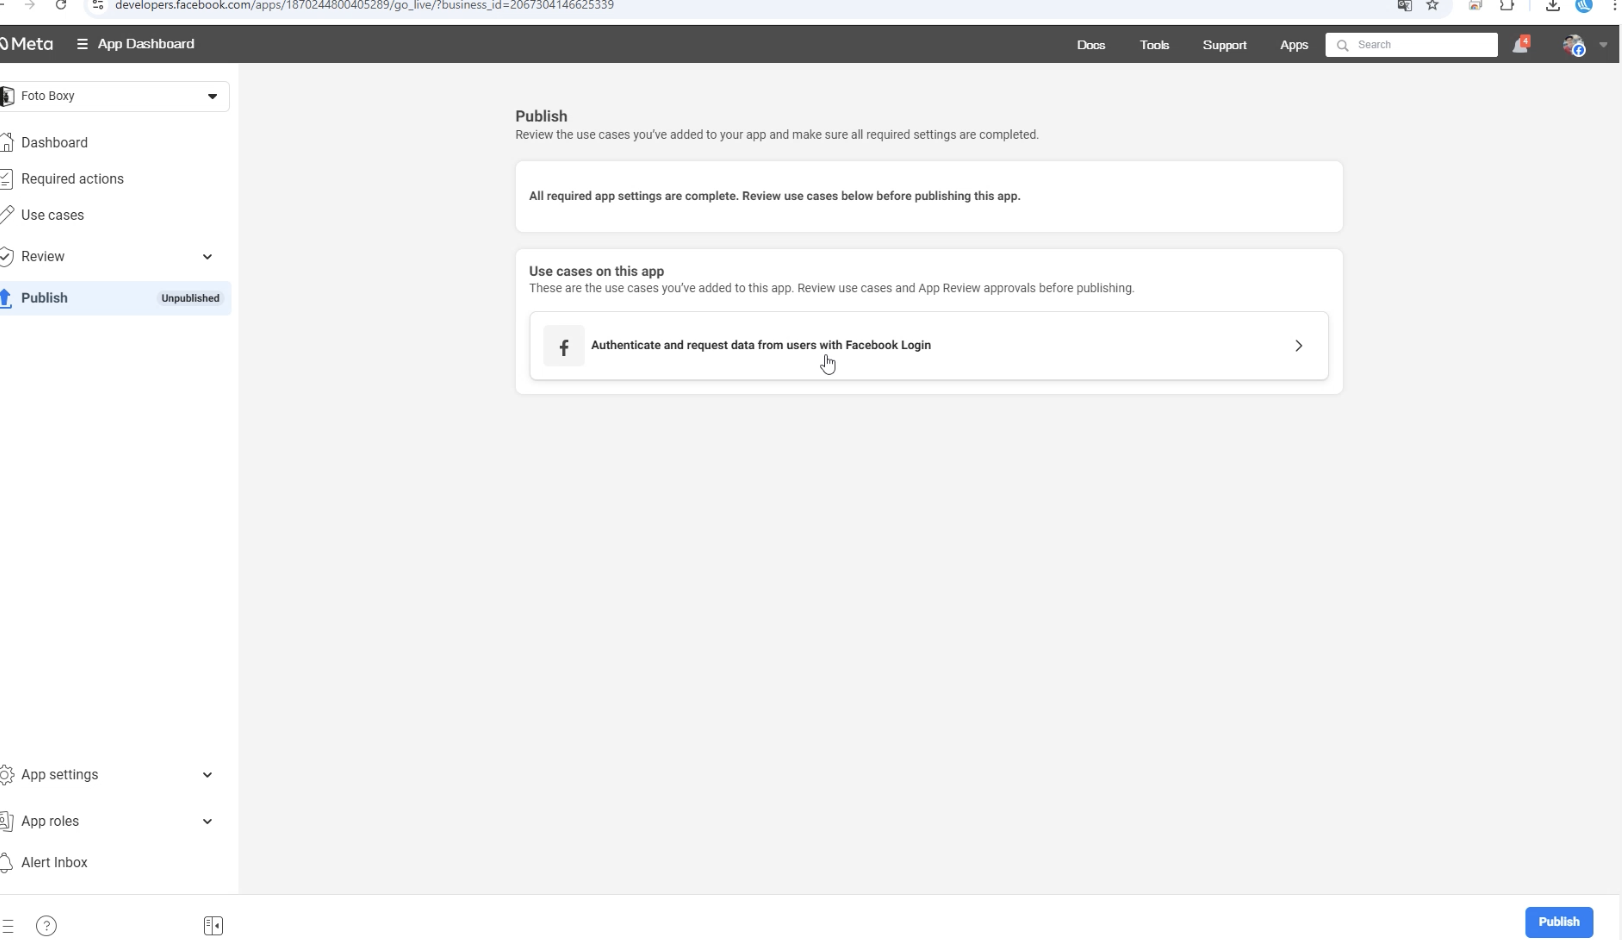This screenshot has height=940, width=1622.
Task: Open the Alert Inbox
Action: [x=54, y=863]
